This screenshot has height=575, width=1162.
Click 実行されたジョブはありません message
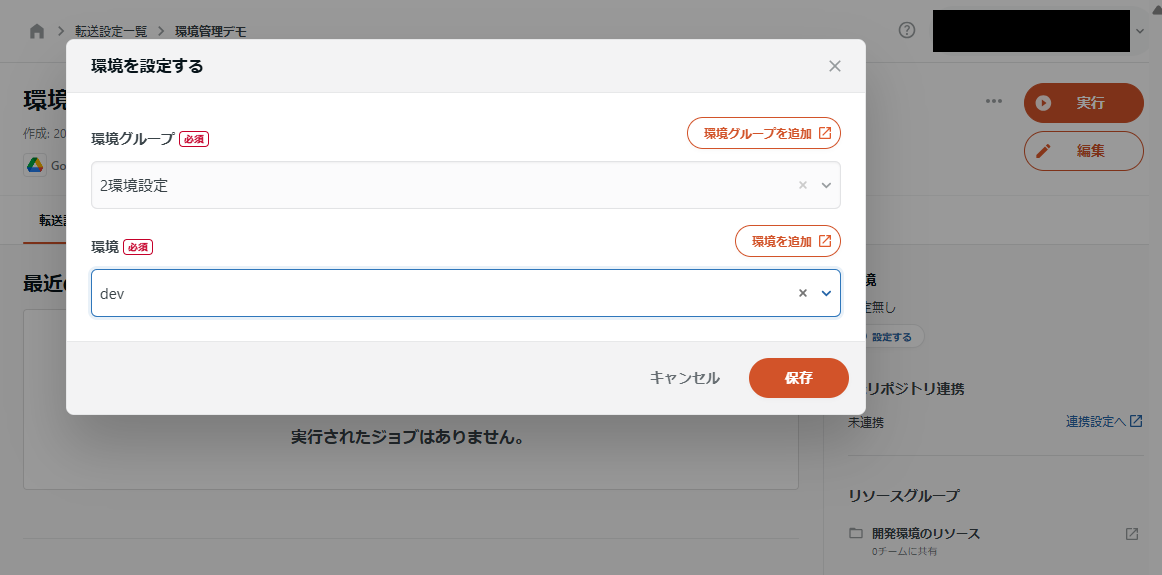[408, 437]
